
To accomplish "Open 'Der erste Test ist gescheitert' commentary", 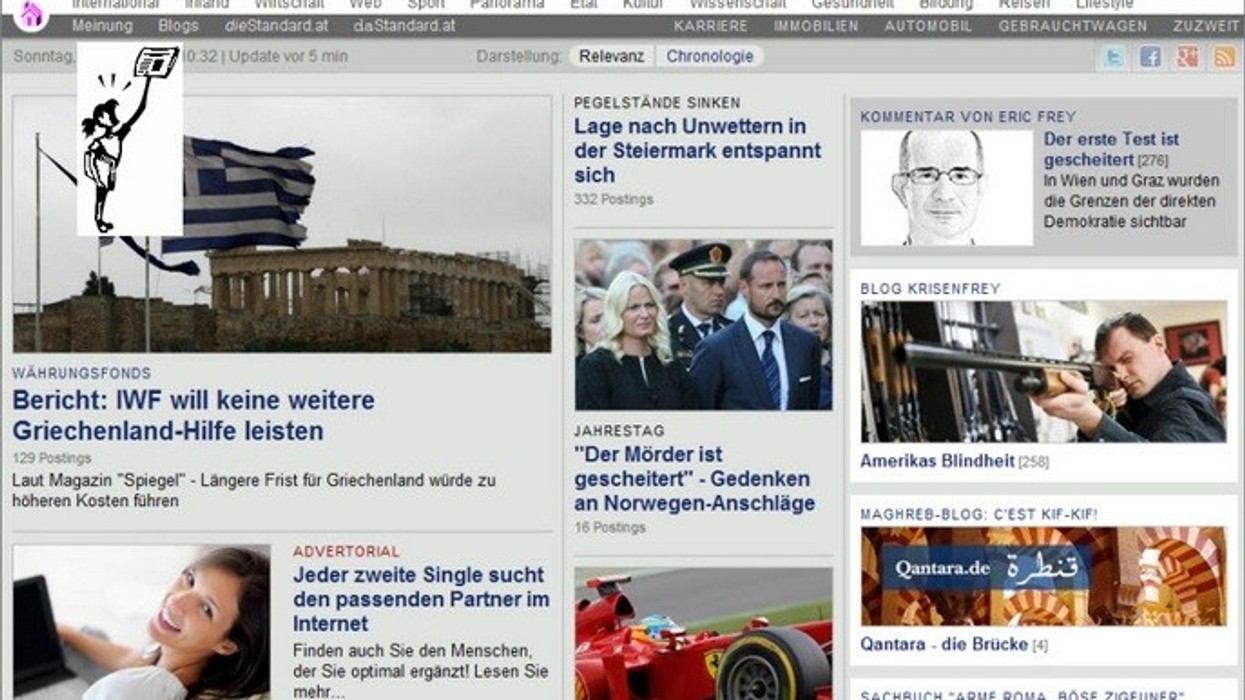I will pyautogui.click(x=1111, y=149).
